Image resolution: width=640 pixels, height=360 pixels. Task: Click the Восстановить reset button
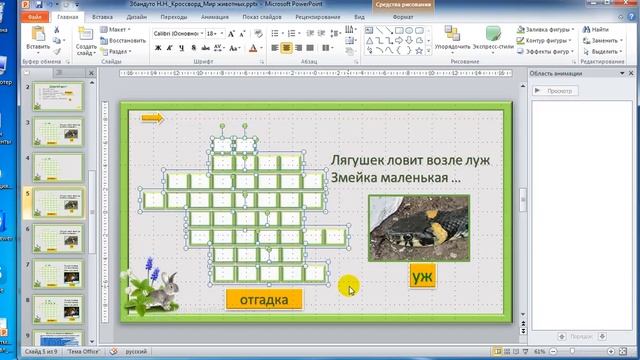point(123,41)
